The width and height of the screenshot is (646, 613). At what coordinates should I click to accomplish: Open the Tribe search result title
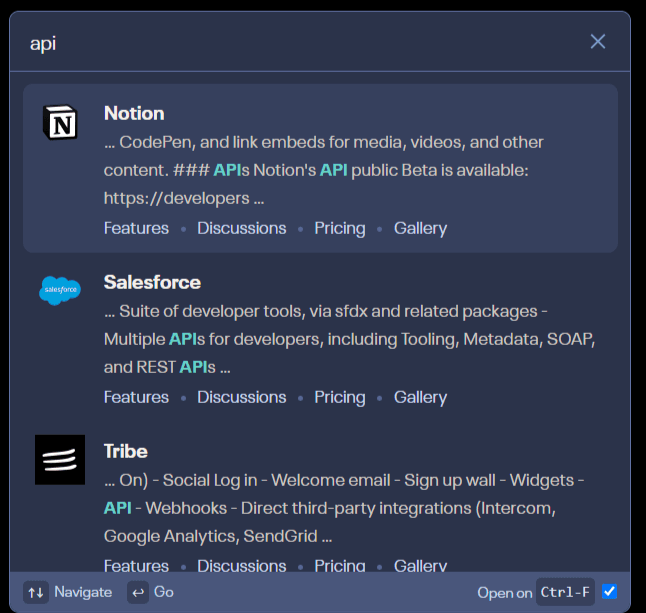pos(126,451)
